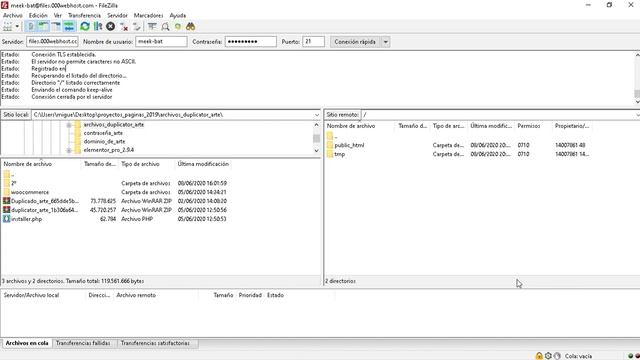
Task: Search files with binoculars icon
Action: tap(191, 27)
